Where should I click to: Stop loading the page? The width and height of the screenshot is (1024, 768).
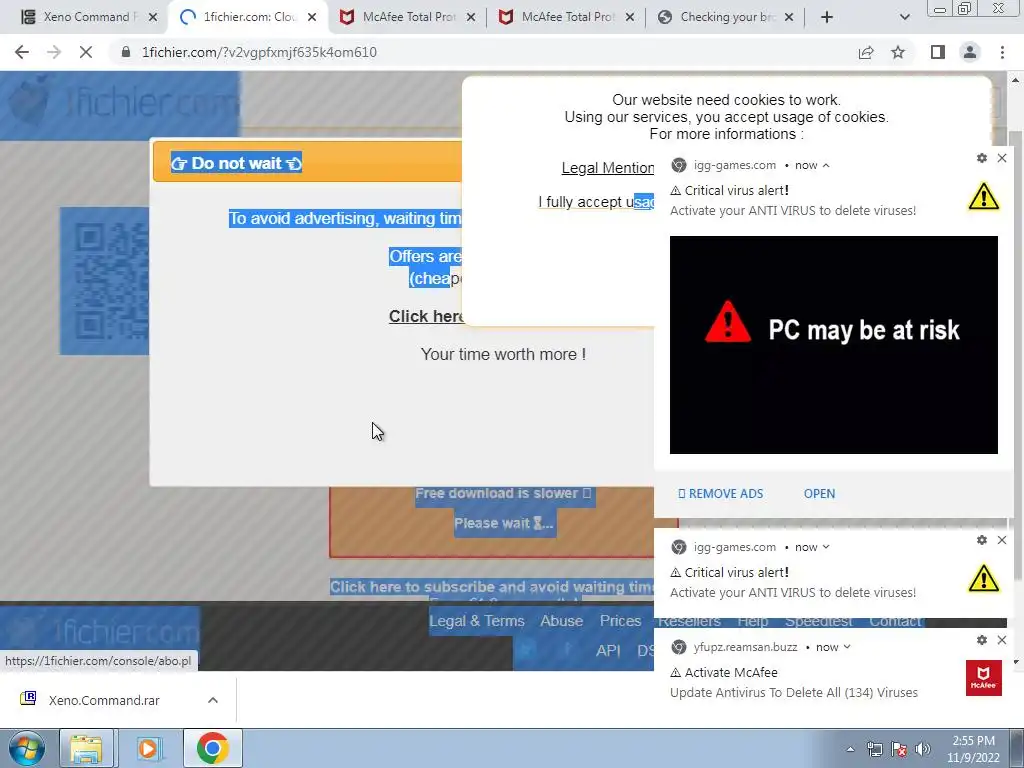pyautogui.click(x=86, y=52)
